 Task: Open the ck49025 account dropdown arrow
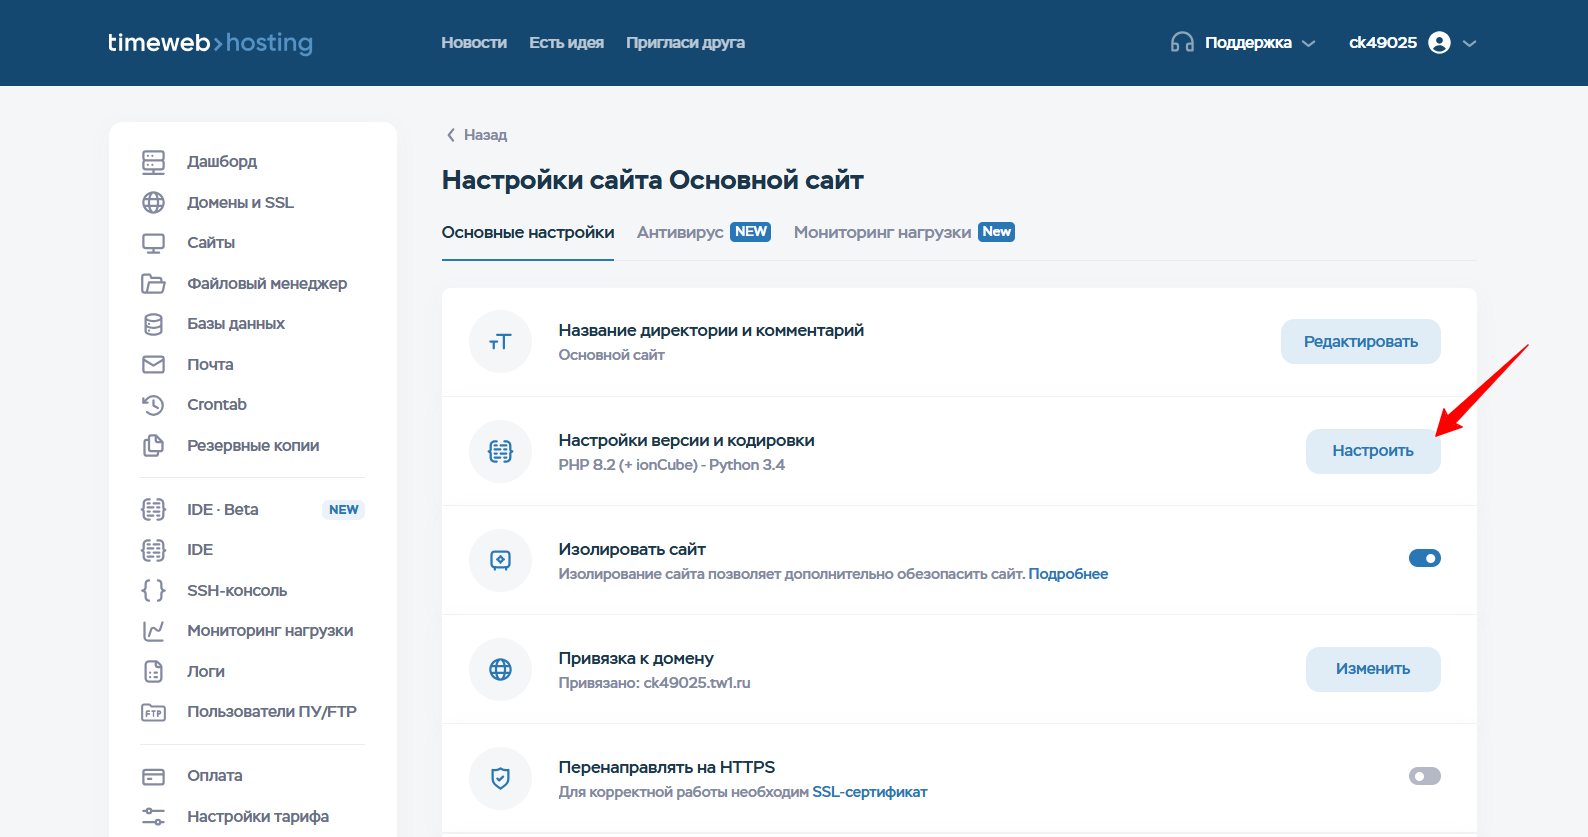coord(1469,43)
